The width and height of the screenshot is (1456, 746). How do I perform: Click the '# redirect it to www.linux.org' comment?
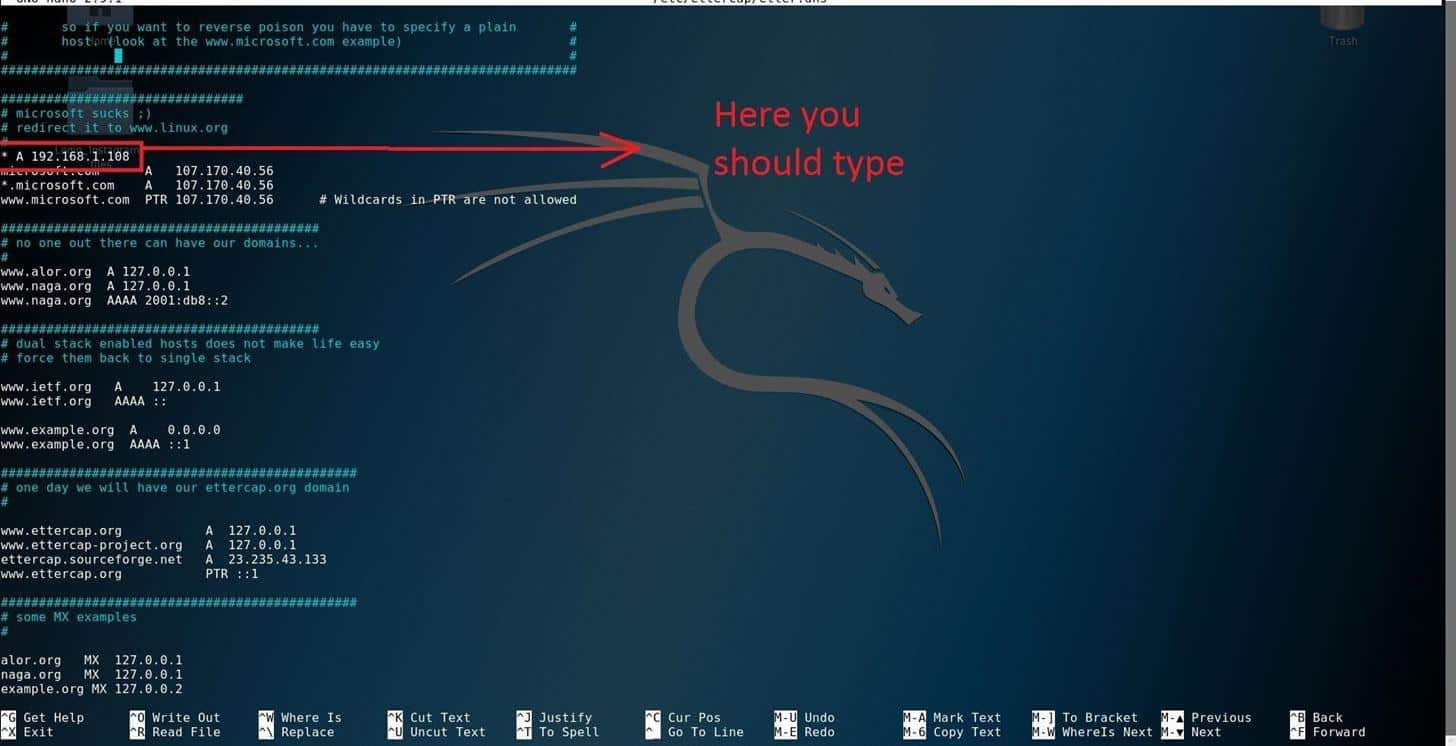[115, 128]
